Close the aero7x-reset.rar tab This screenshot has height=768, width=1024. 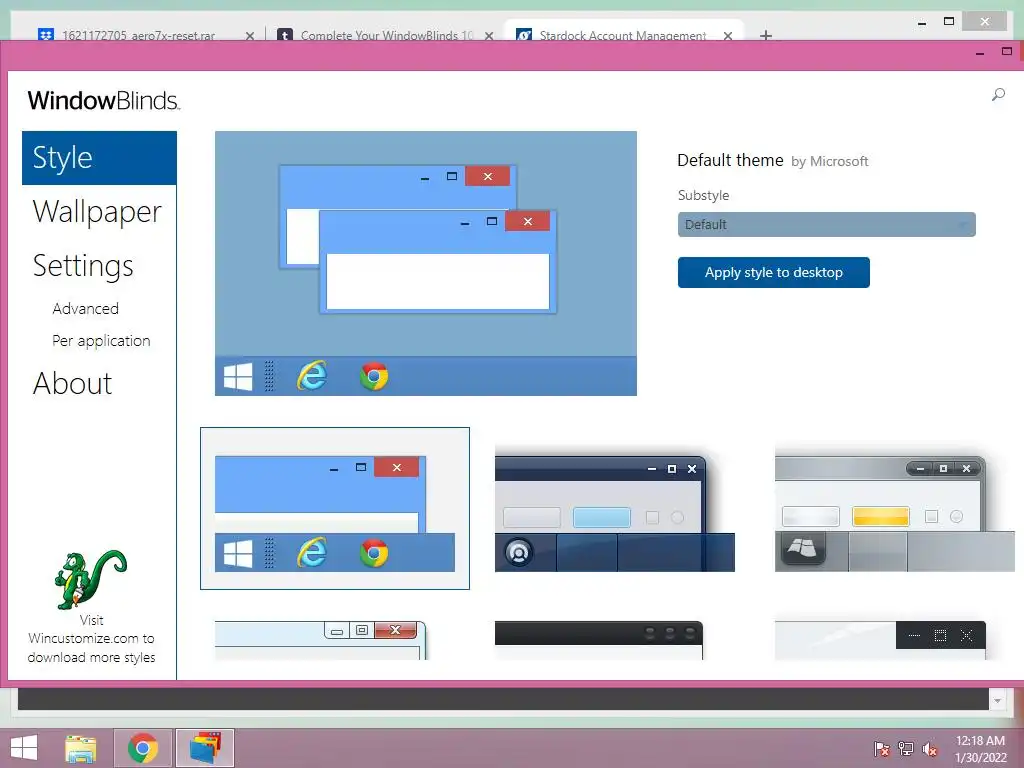tap(249, 36)
